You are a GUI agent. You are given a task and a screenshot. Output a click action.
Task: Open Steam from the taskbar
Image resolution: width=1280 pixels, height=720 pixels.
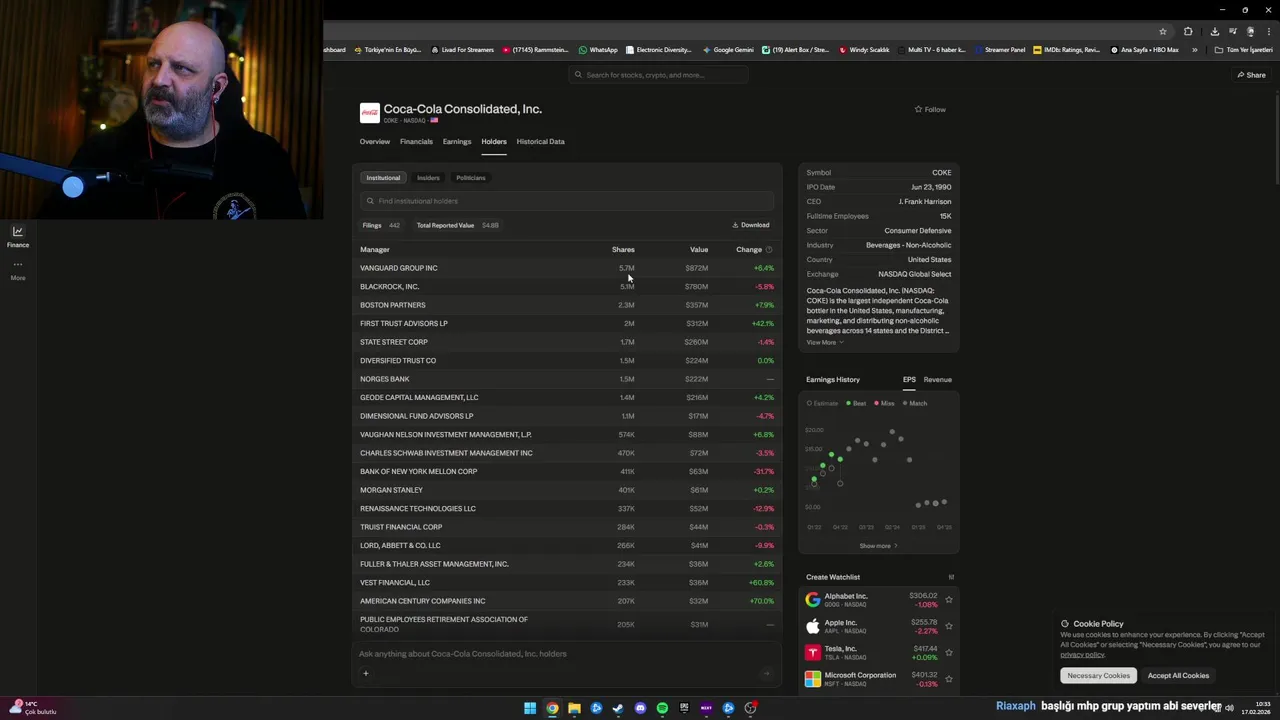(618, 708)
